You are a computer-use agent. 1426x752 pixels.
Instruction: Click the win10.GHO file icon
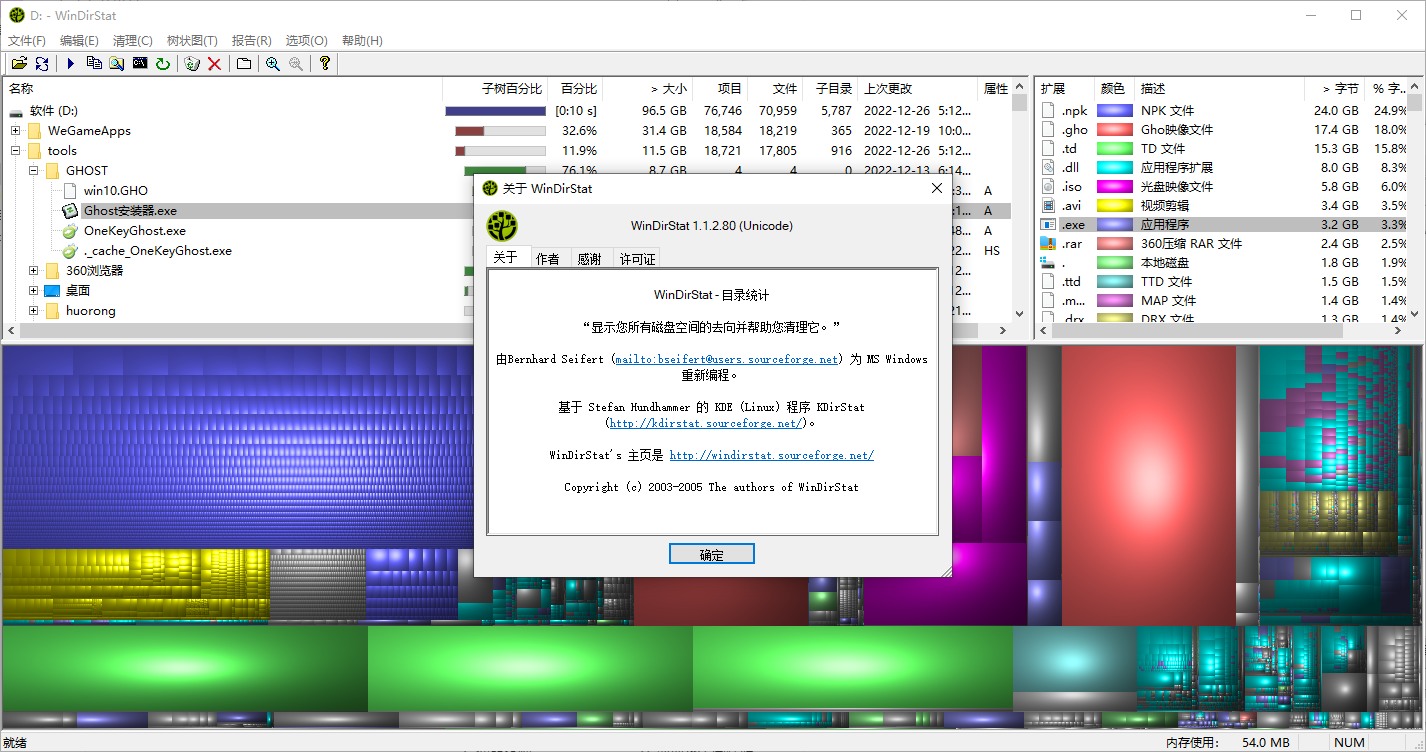[70, 191]
